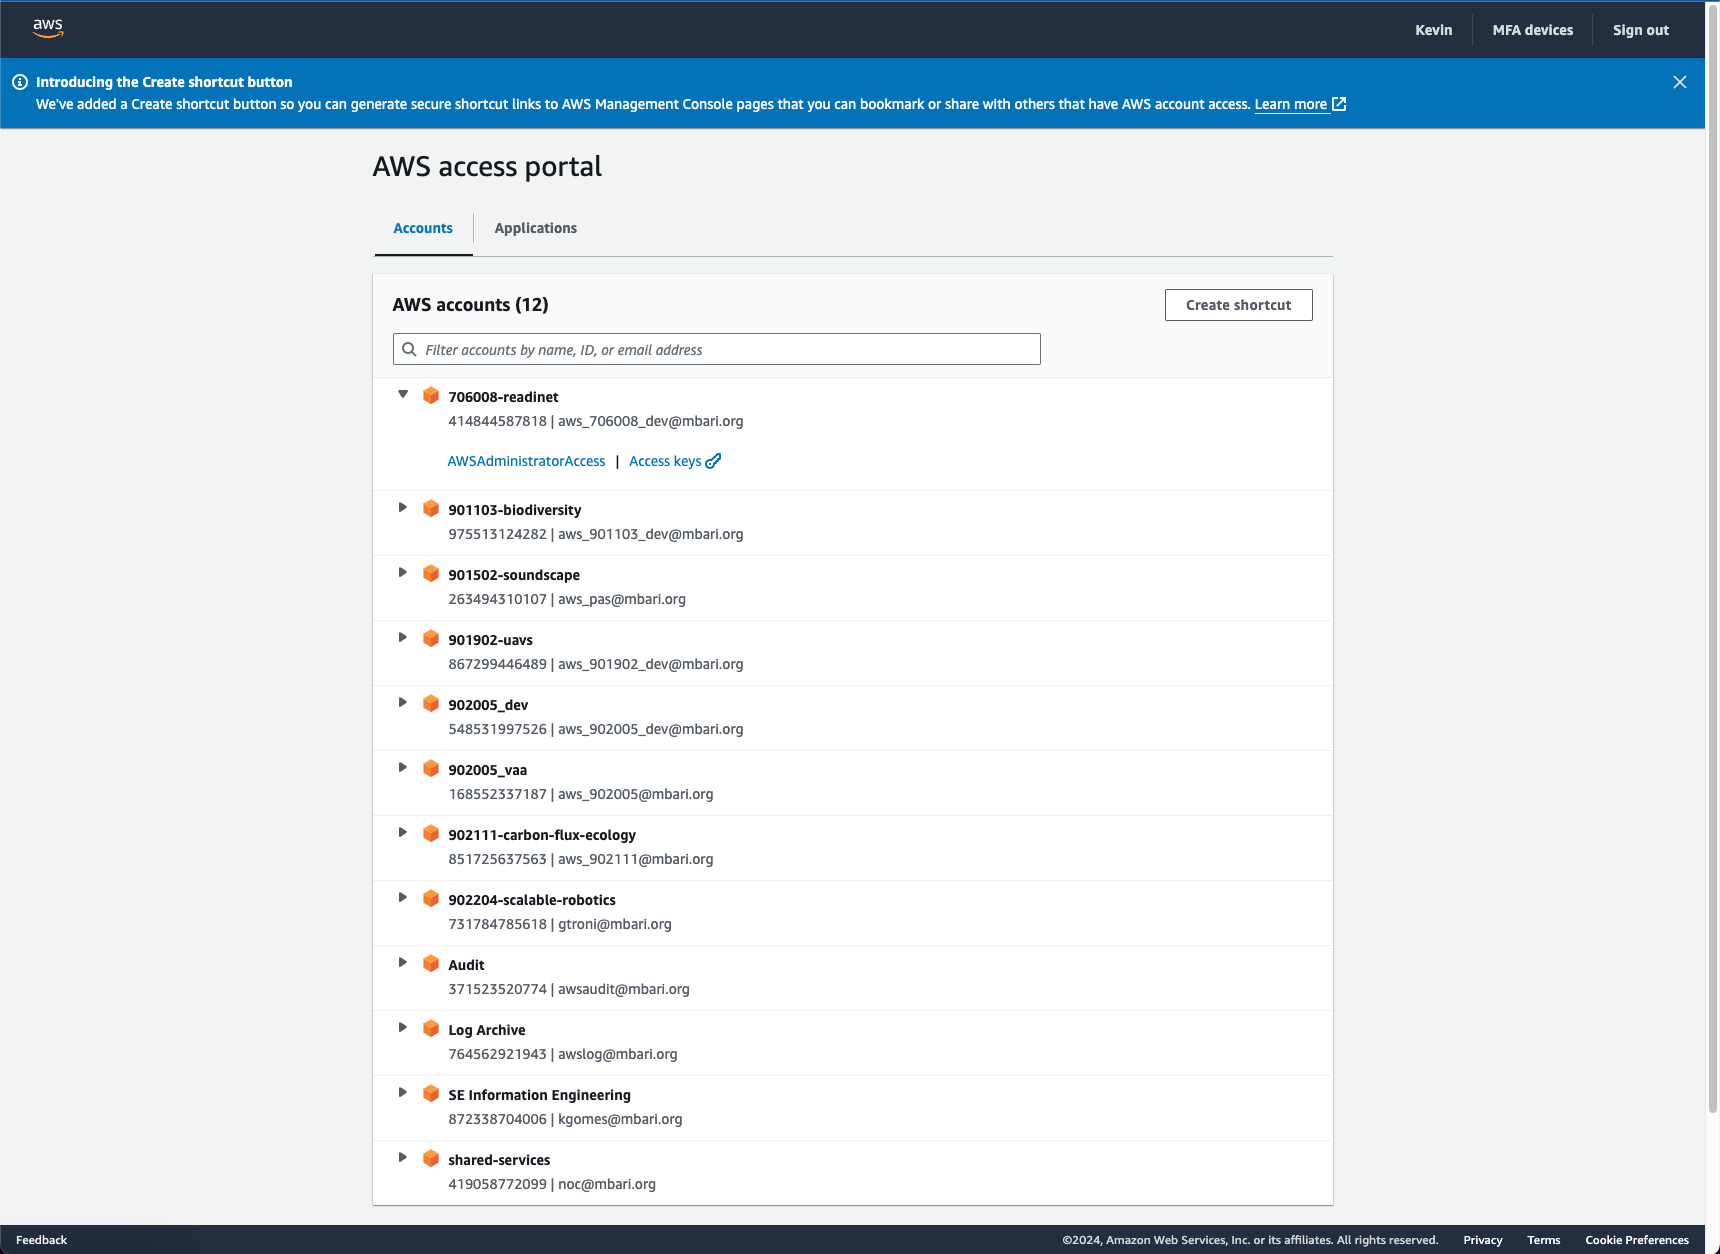Screen dimensions: 1720x1254
Task: Click the cube icon for SE Information Engineering
Action: pyautogui.click(x=431, y=1093)
